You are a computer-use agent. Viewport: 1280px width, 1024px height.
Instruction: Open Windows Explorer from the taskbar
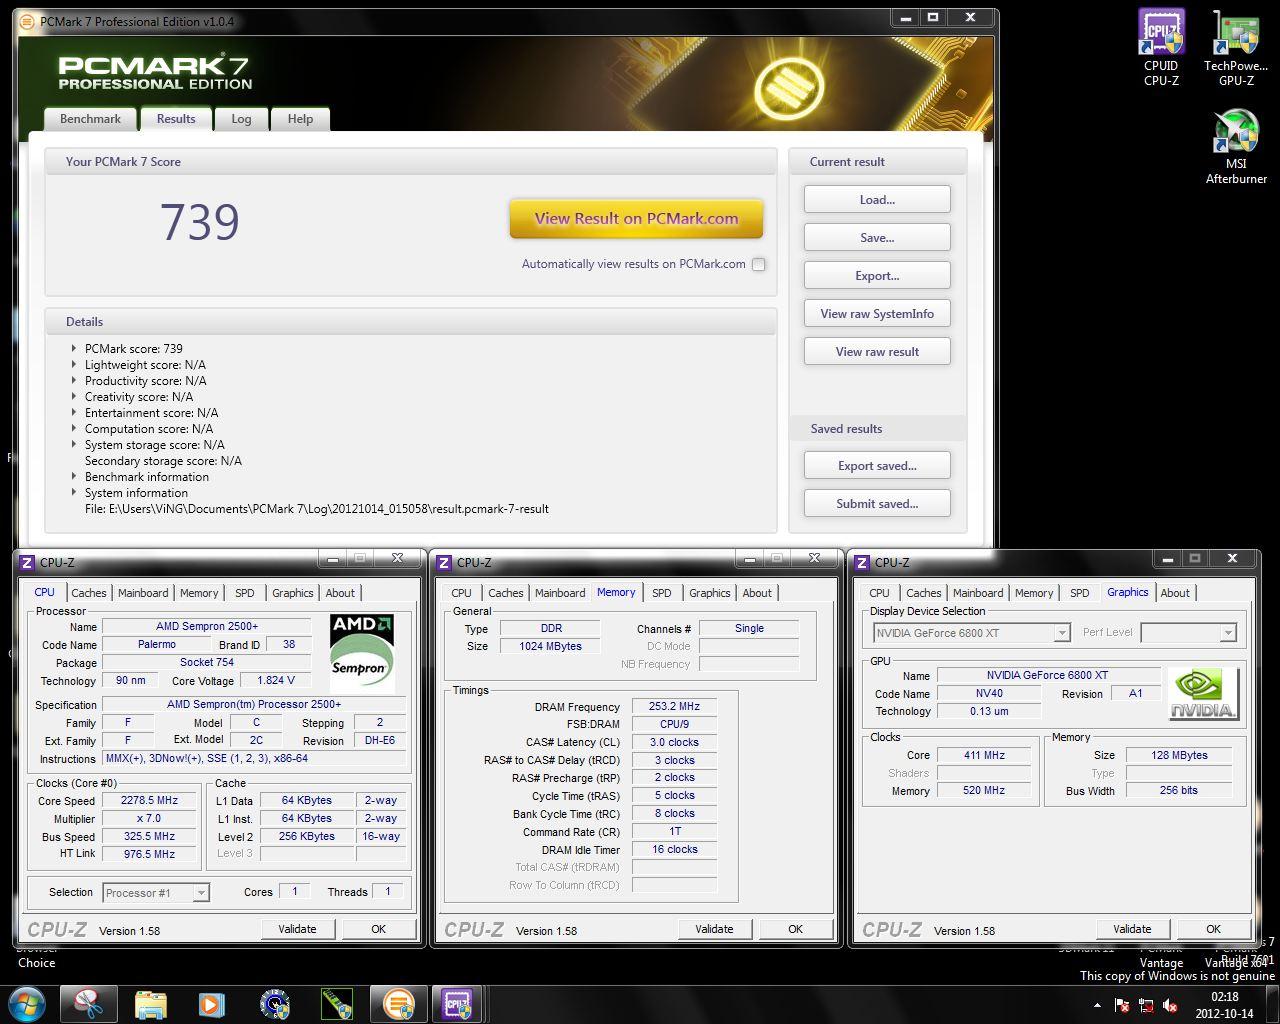click(x=151, y=1003)
